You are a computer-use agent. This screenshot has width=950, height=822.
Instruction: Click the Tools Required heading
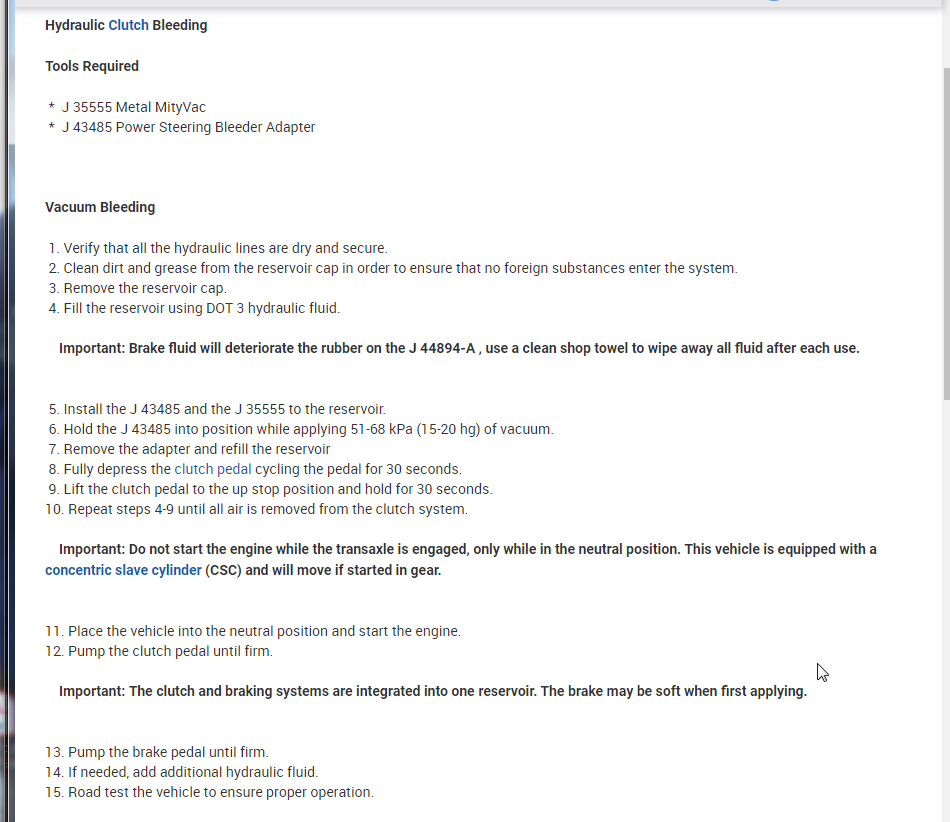point(92,66)
